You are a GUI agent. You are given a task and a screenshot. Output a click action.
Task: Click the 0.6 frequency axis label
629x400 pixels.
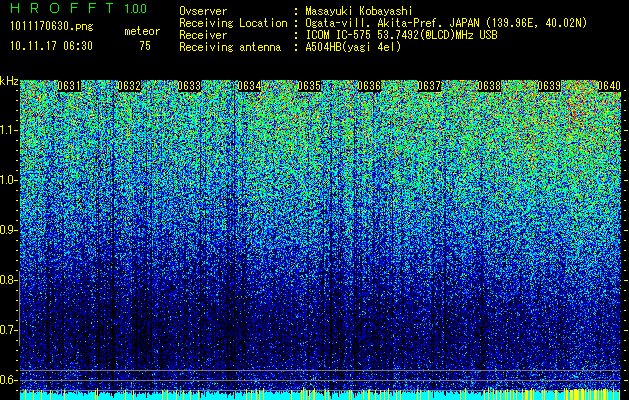9,380
